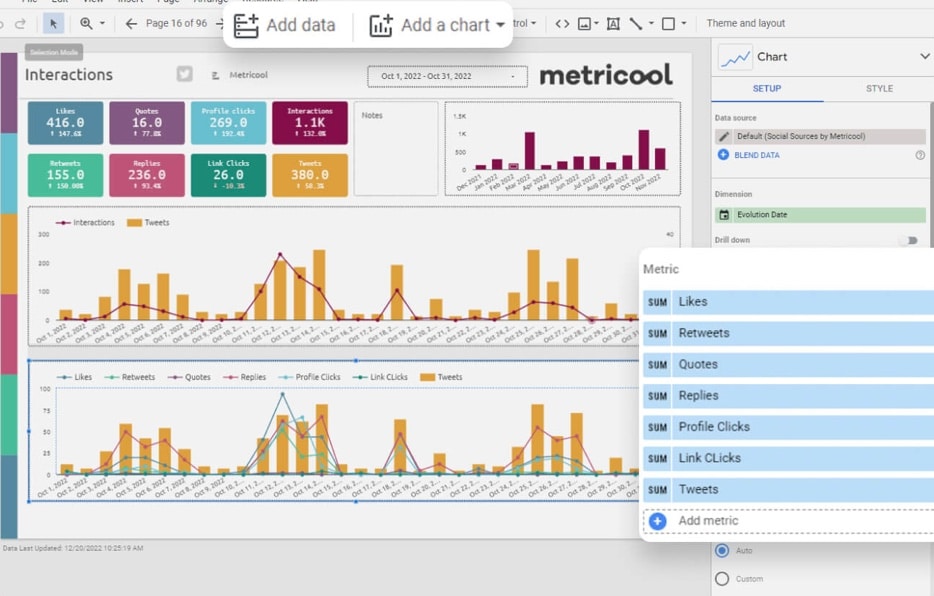Screen dimensions: 934x596
Task: Click the redo arrow in toolbar
Action: 21,24
